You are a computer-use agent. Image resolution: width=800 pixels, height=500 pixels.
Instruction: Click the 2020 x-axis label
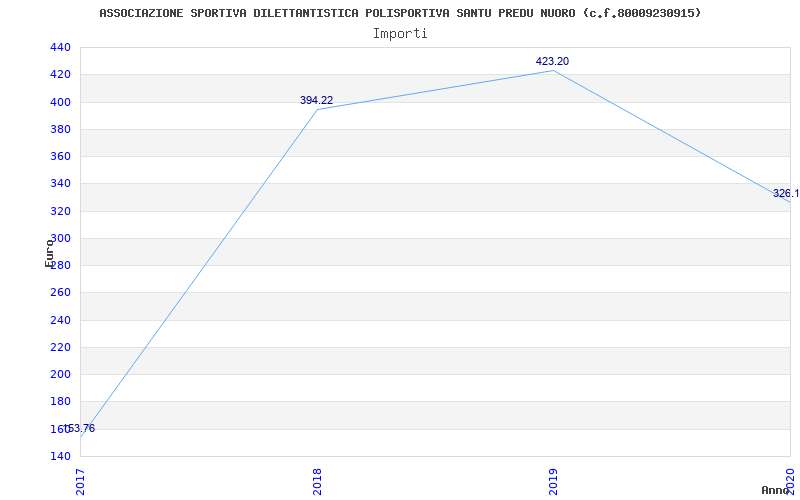[x=790, y=482]
